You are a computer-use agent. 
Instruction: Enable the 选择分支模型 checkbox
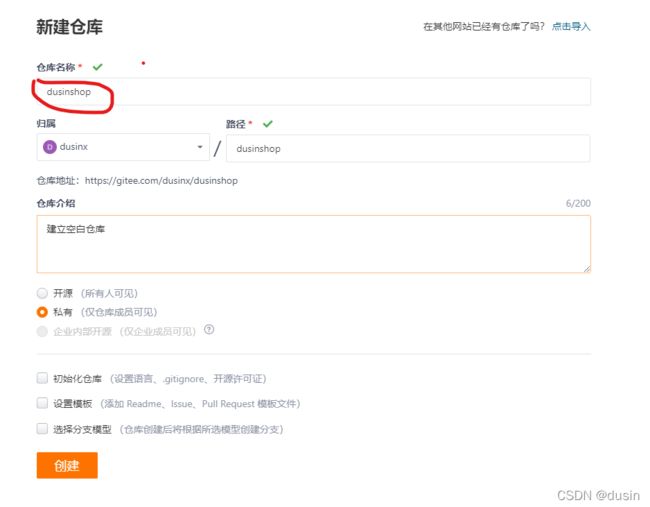[42, 429]
